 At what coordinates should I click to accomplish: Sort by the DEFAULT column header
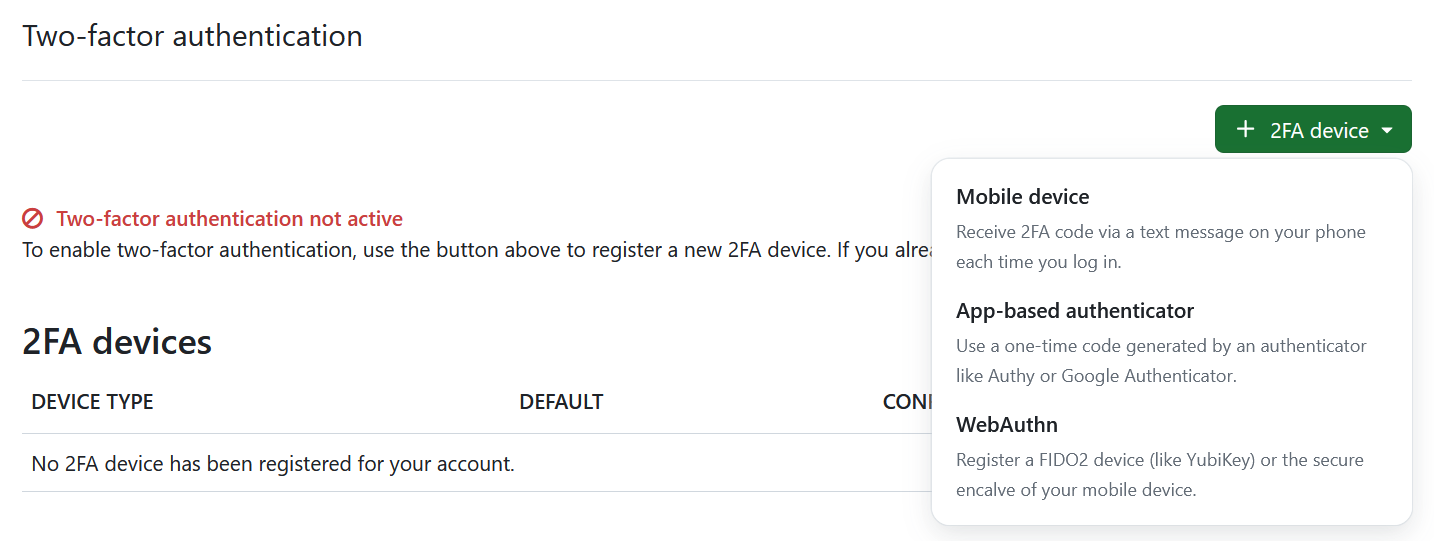561,402
